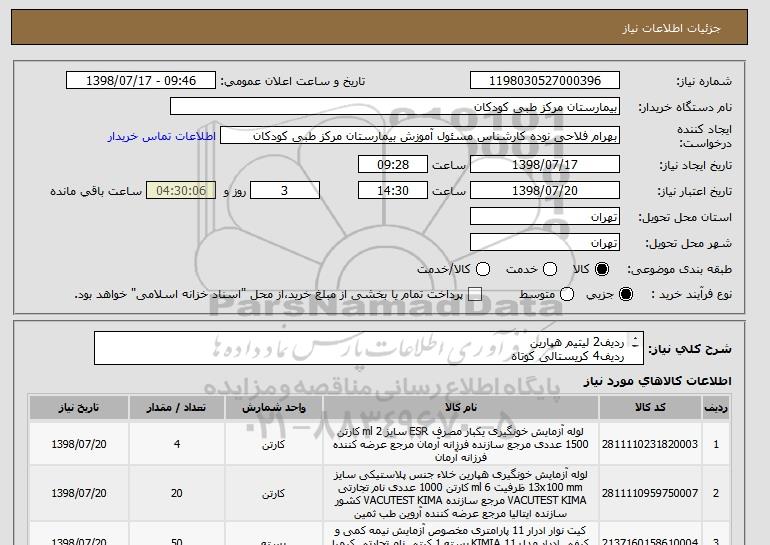Click product code 281111023182​0003
This screenshot has height=545, width=770.
click(650, 444)
